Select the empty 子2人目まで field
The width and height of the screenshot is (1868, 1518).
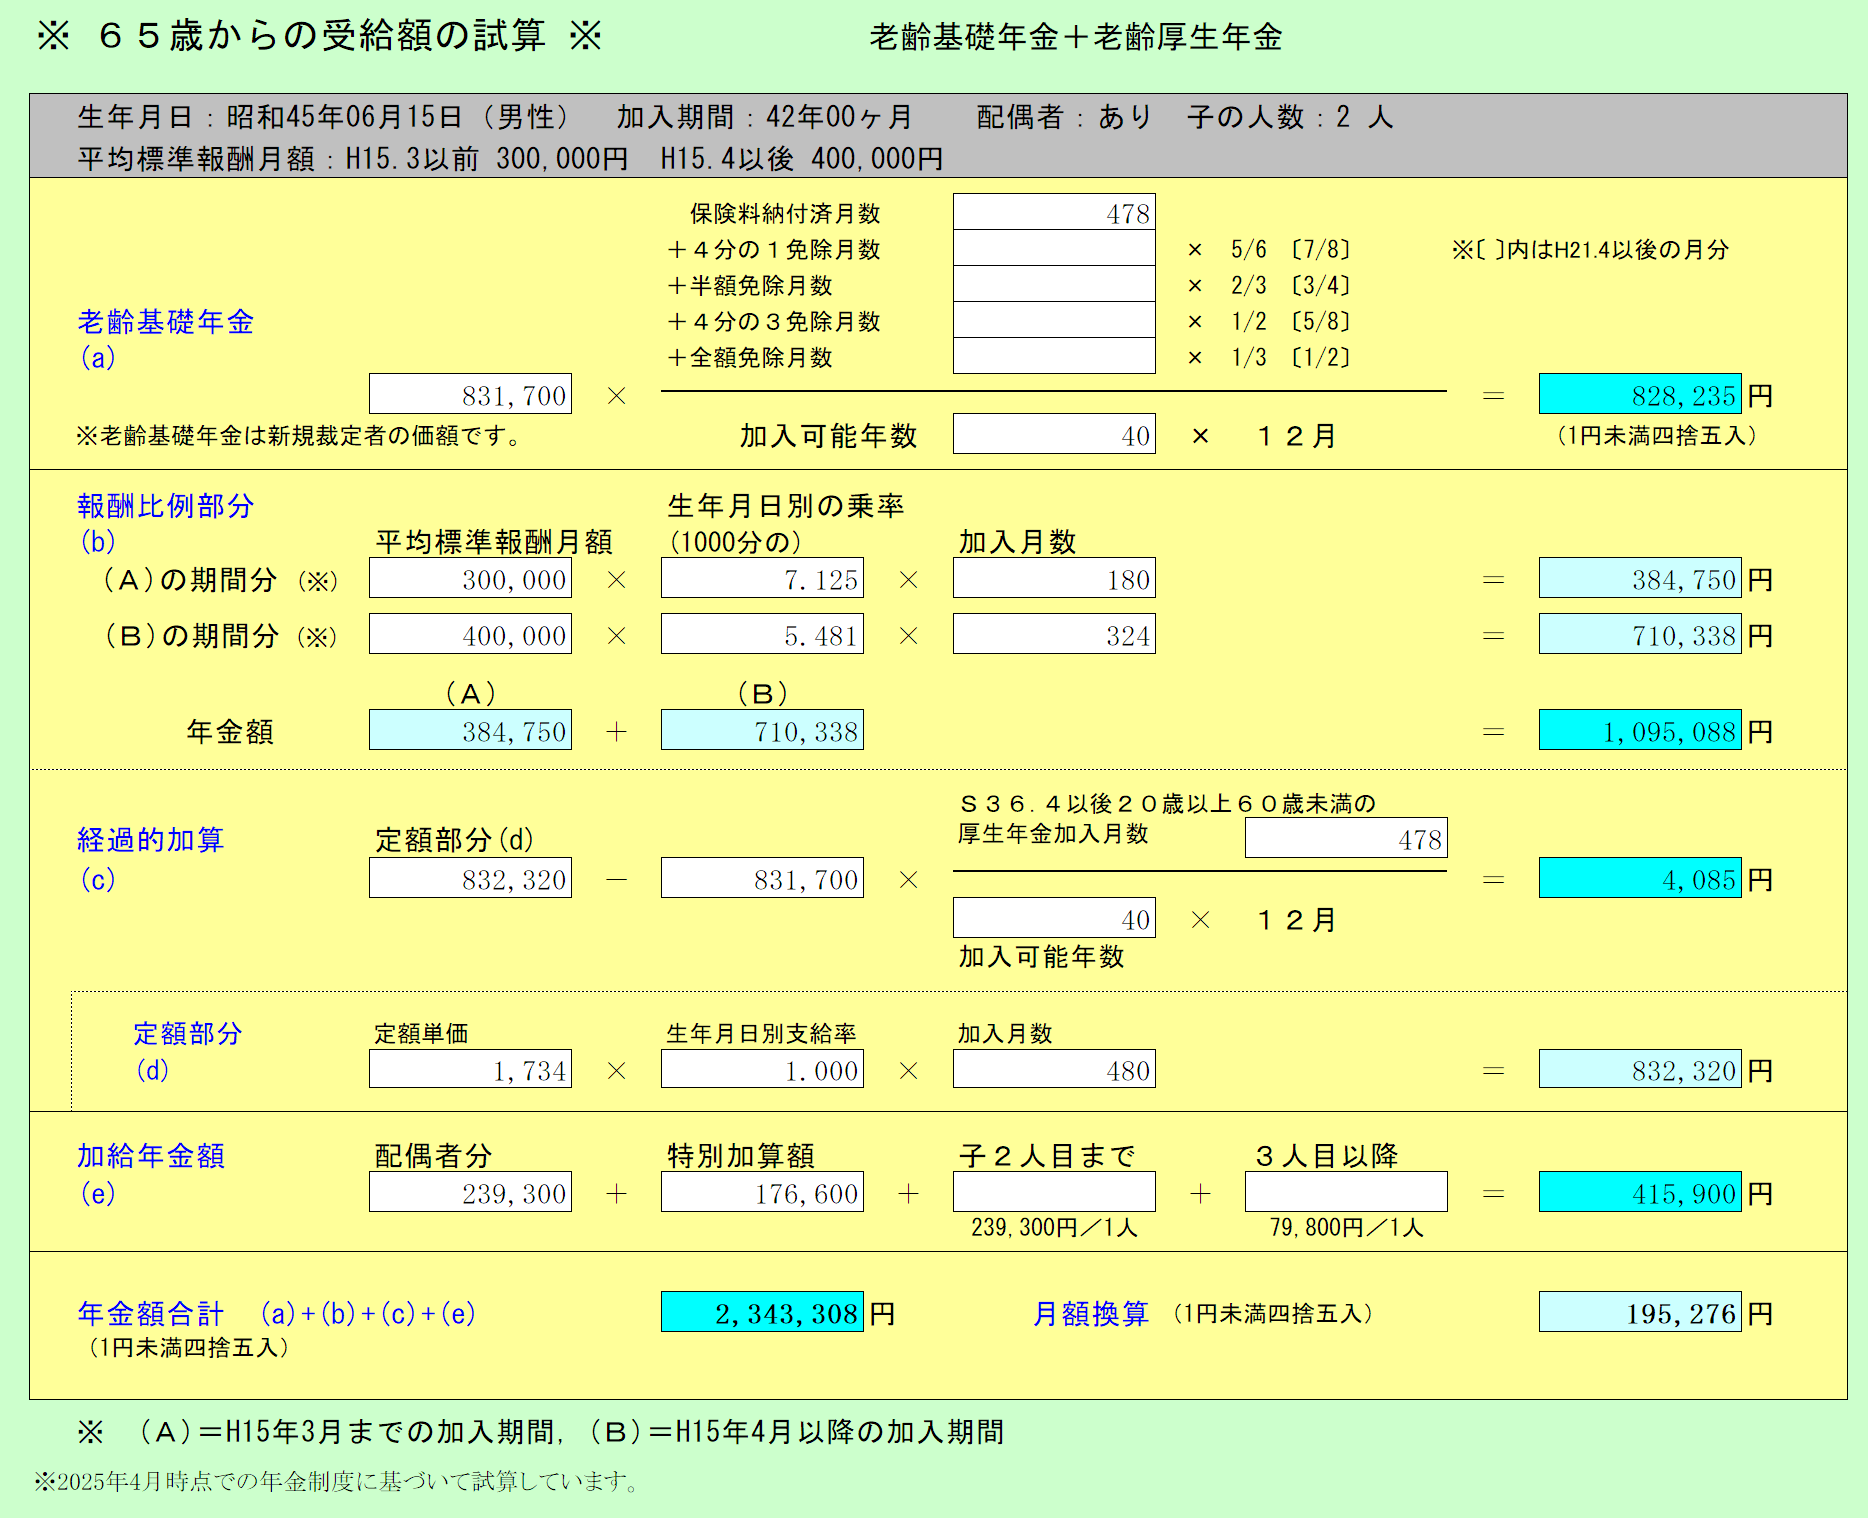click(1054, 1192)
